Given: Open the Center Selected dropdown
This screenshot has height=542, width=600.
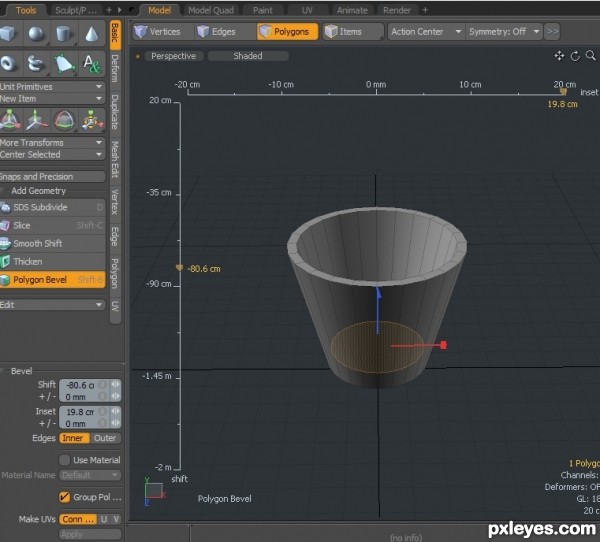Looking at the screenshot, I should coord(52,155).
